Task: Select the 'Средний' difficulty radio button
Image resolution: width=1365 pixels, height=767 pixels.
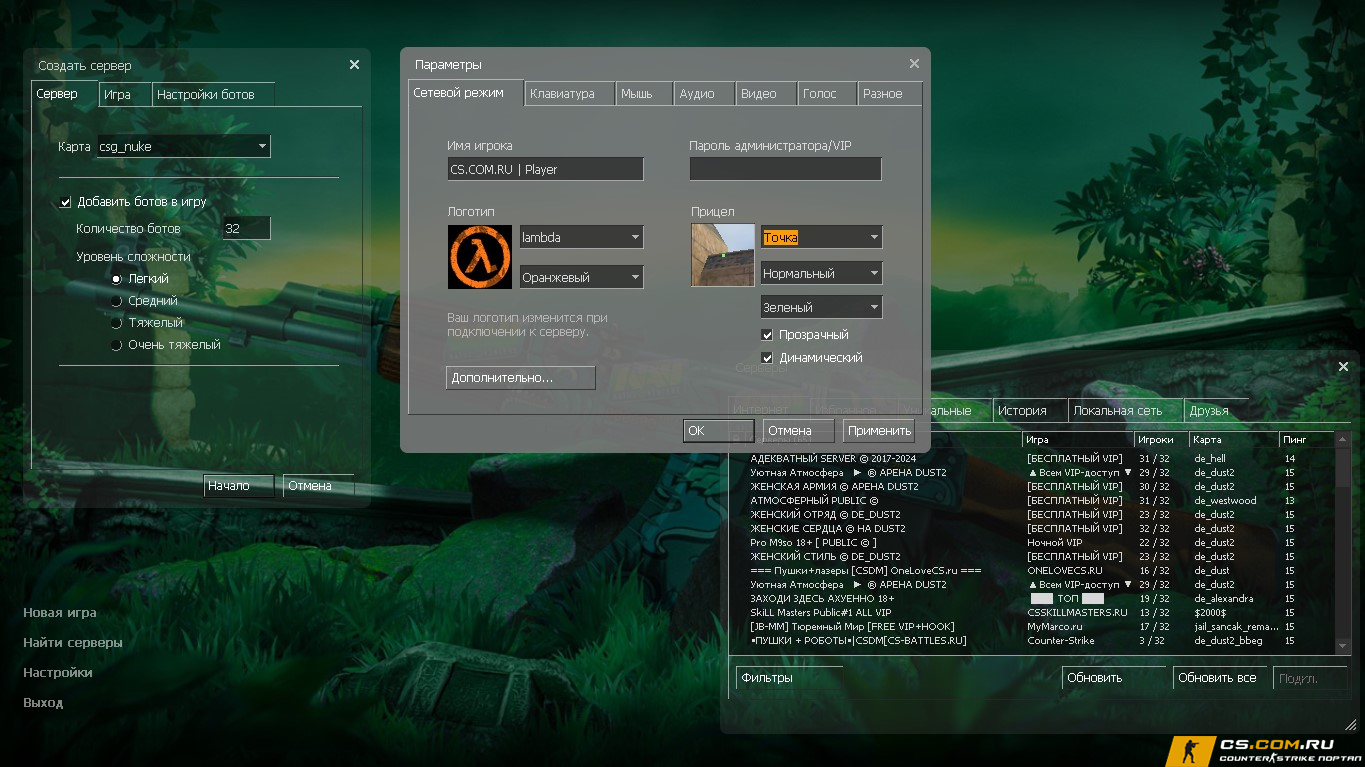Action: [117, 301]
